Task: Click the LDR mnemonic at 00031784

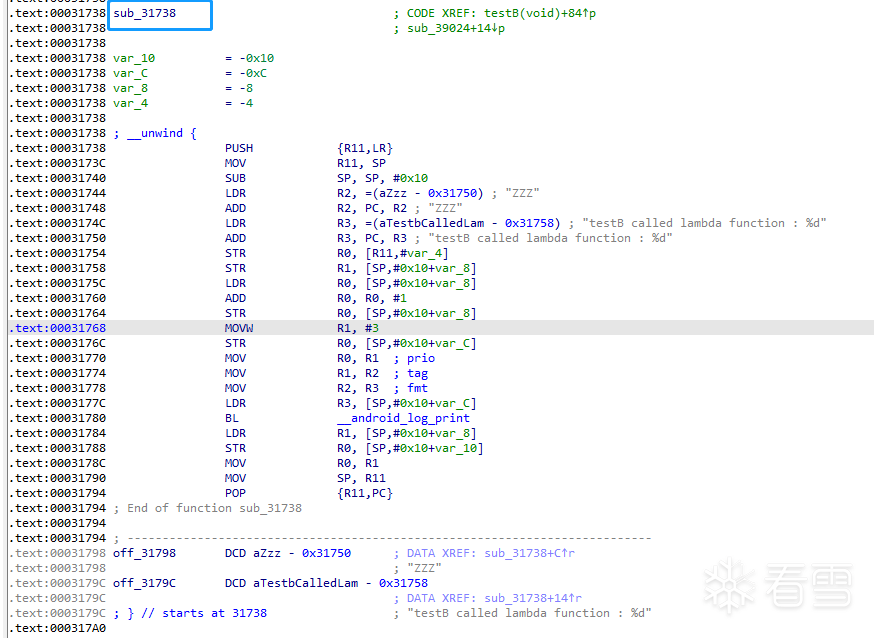Action: click(x=235, y=434)
